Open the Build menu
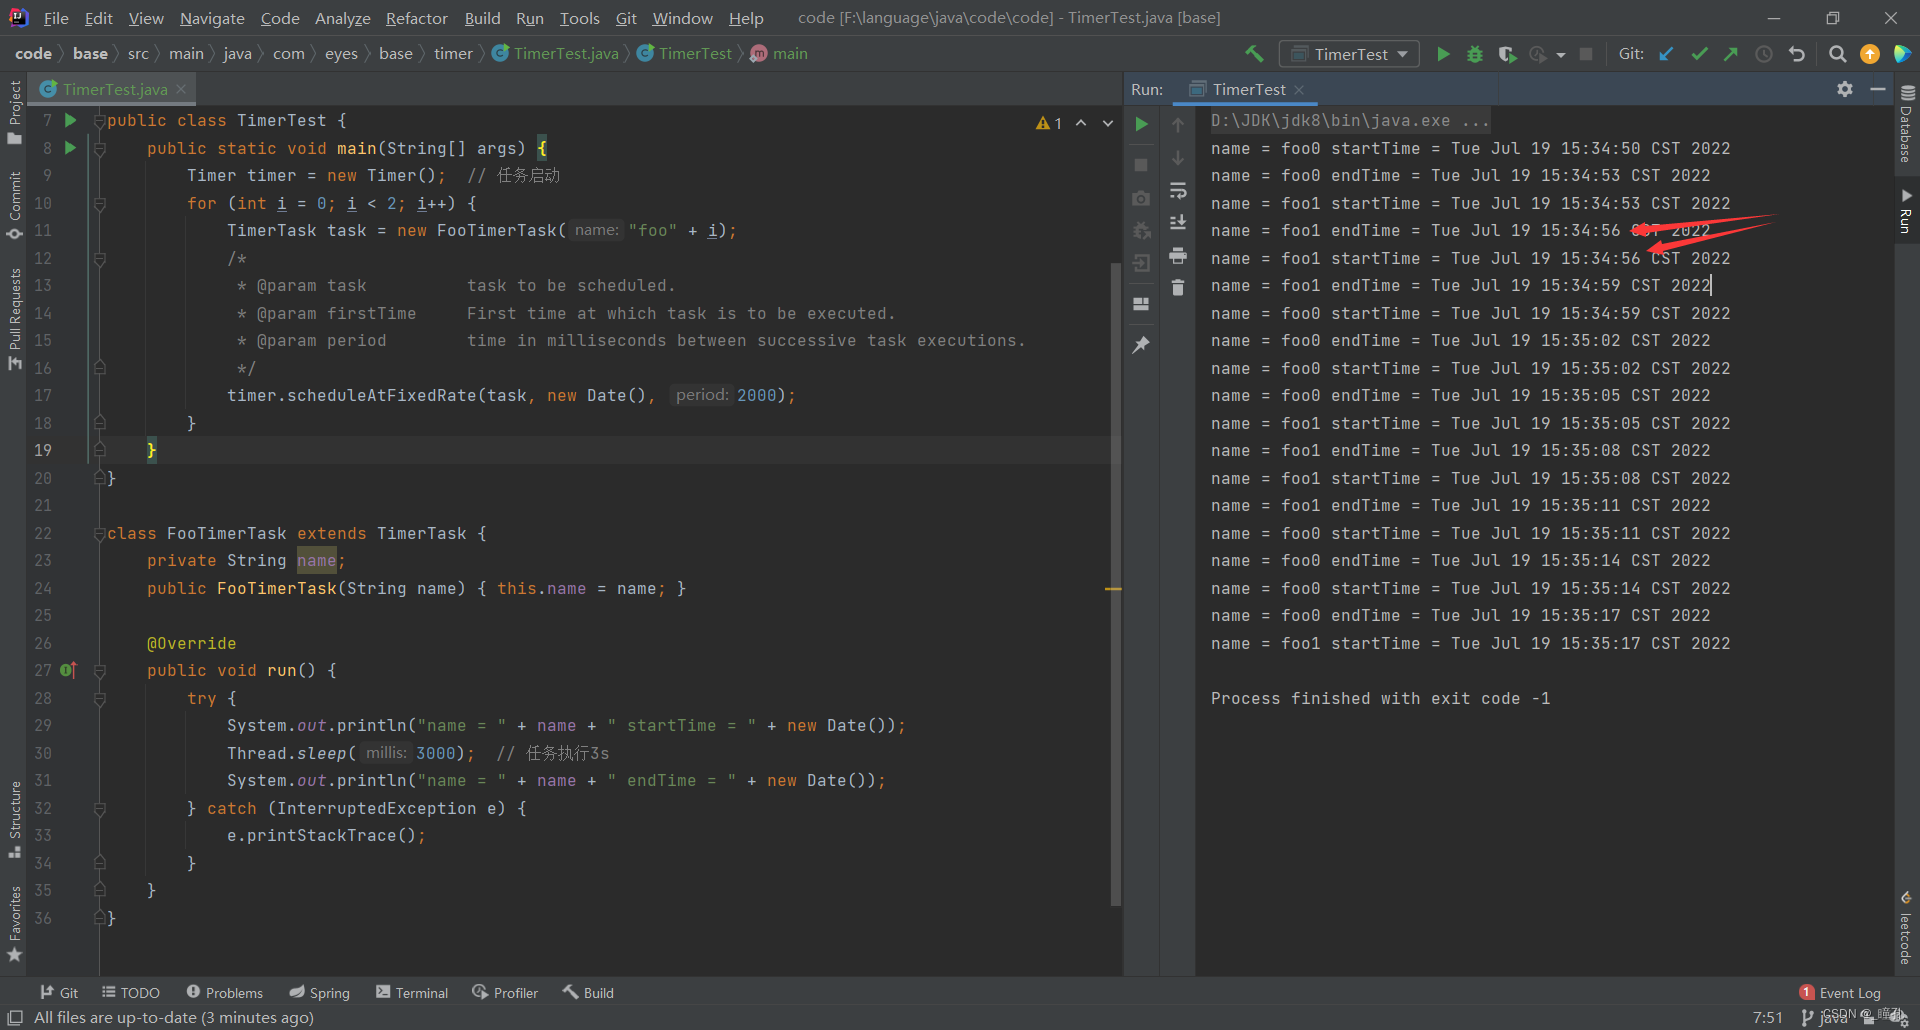Image resolution: width=1920 pixels, height=1030 pixels. pyautogui.click(x=482, y=18)
